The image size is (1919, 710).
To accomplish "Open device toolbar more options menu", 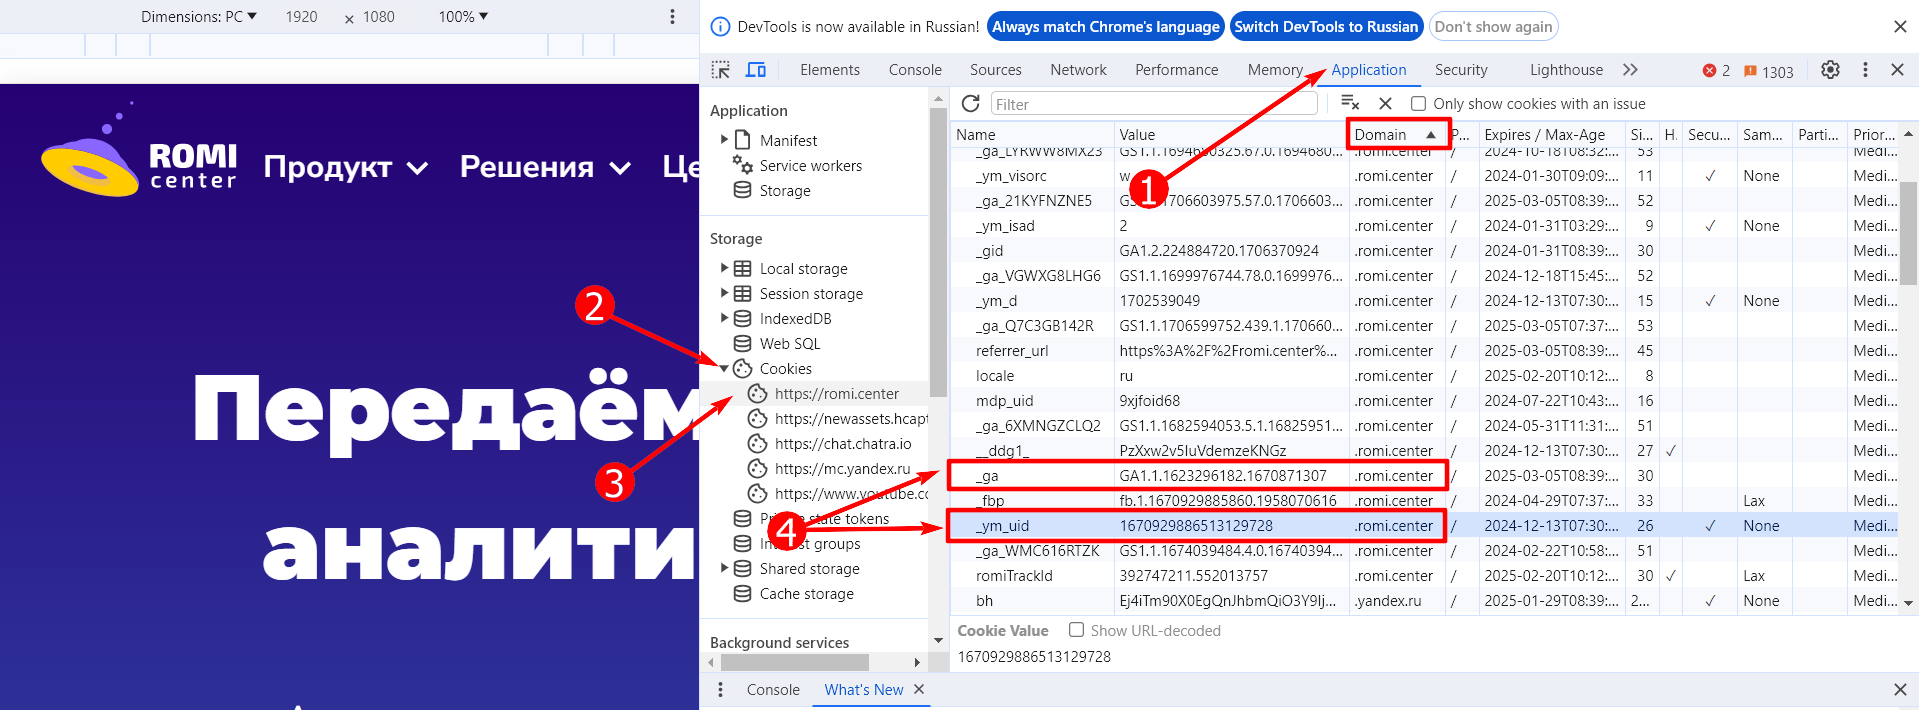I will (x=672, y=17).
